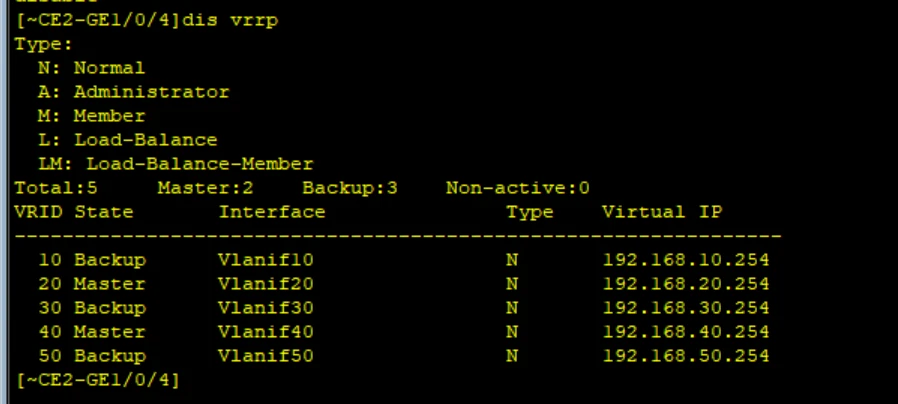Click the Vlanif50 interface entry
The width and height of the screenshot is (898, 404).
[x=266, y=356]
